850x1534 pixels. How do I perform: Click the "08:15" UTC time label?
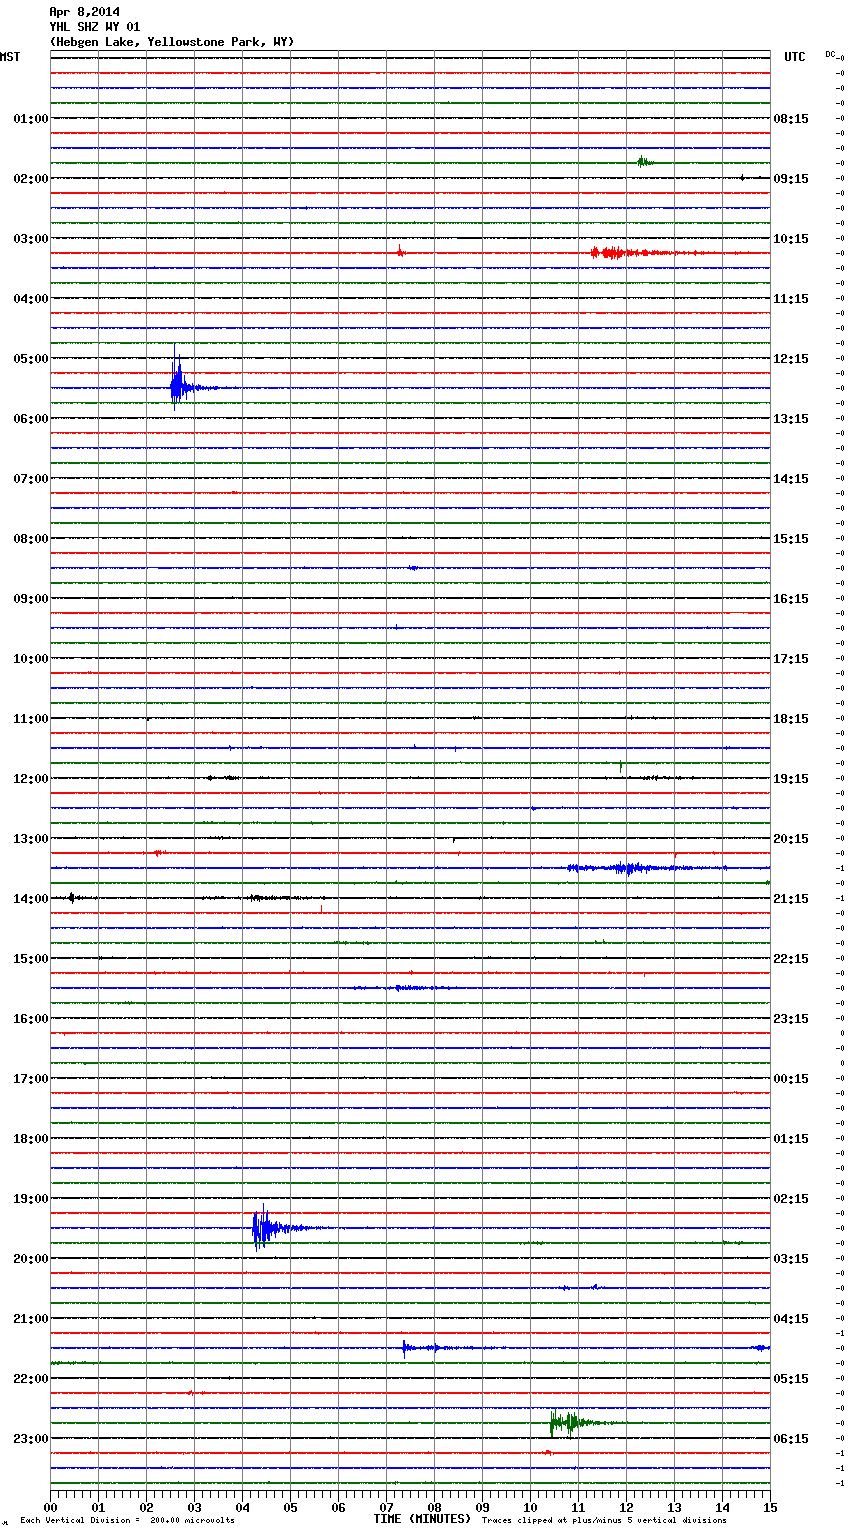(x=791, y=119)
